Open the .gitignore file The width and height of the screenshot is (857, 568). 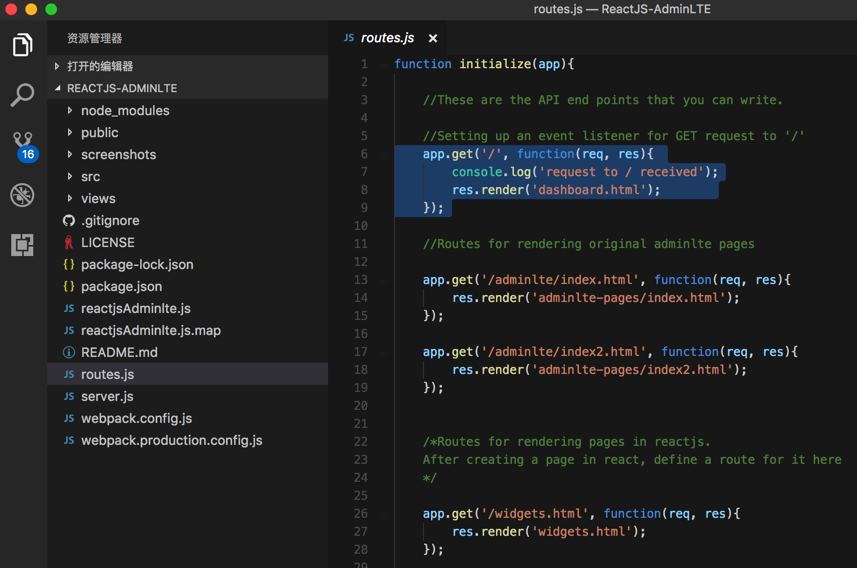point(110,221)
